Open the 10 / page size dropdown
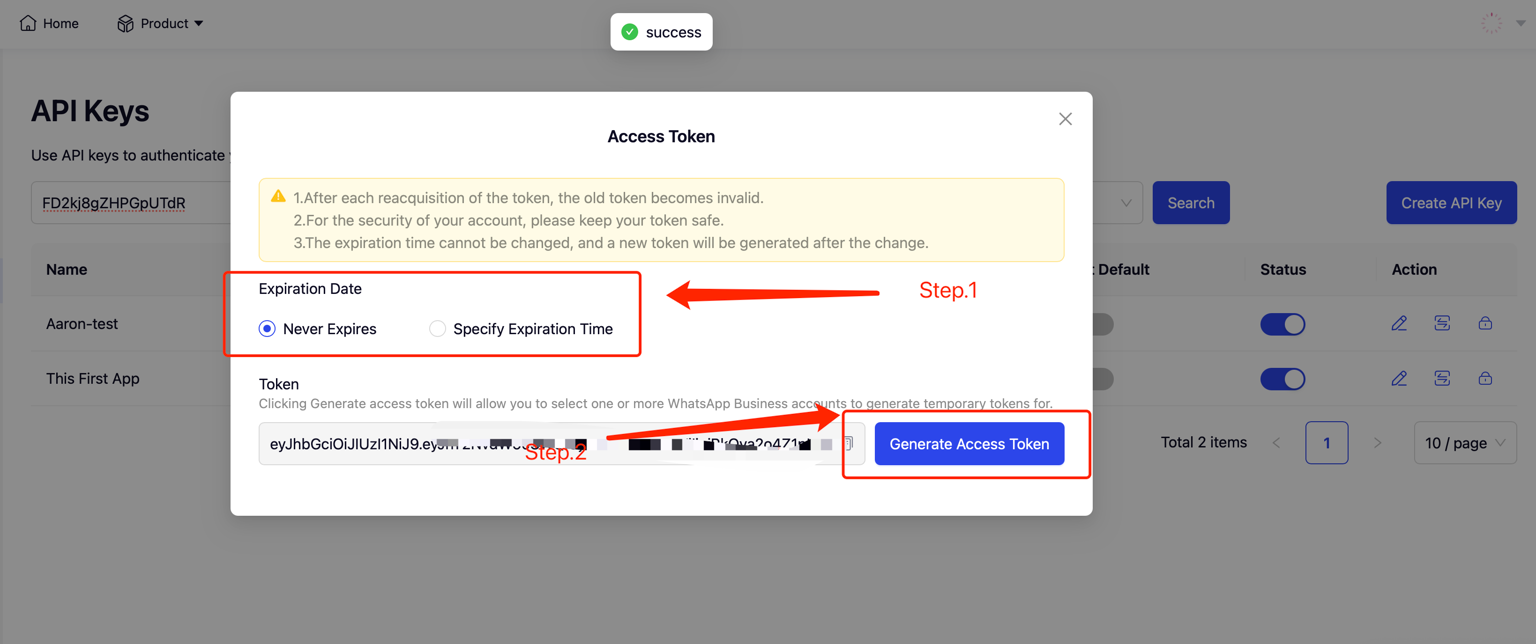Image resolution: width=1536 pixels, height=644 pixels. coord(1464,443)
